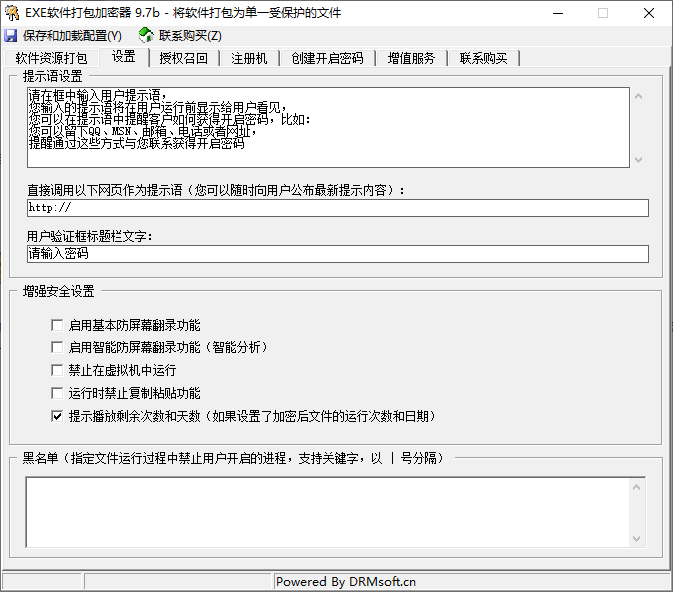Toggle 运行时禁止复制粘贴功能 checkbox
The image size is (673, 592).
click(x=57, y=393)
